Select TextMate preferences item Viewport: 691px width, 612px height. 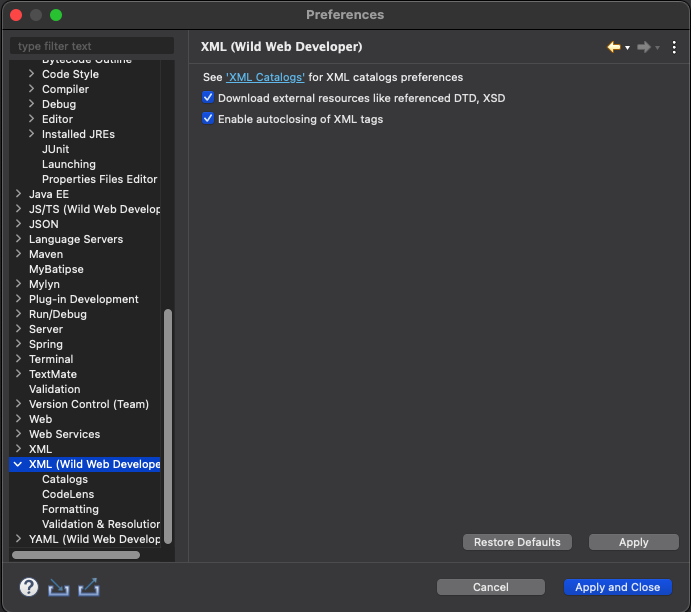point(53,374)
